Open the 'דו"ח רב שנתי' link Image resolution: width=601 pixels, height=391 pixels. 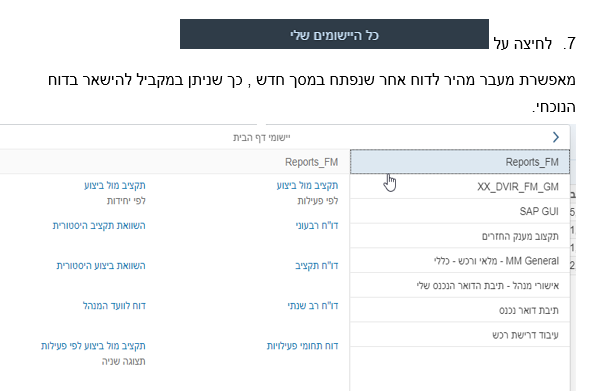coord(313,306)
